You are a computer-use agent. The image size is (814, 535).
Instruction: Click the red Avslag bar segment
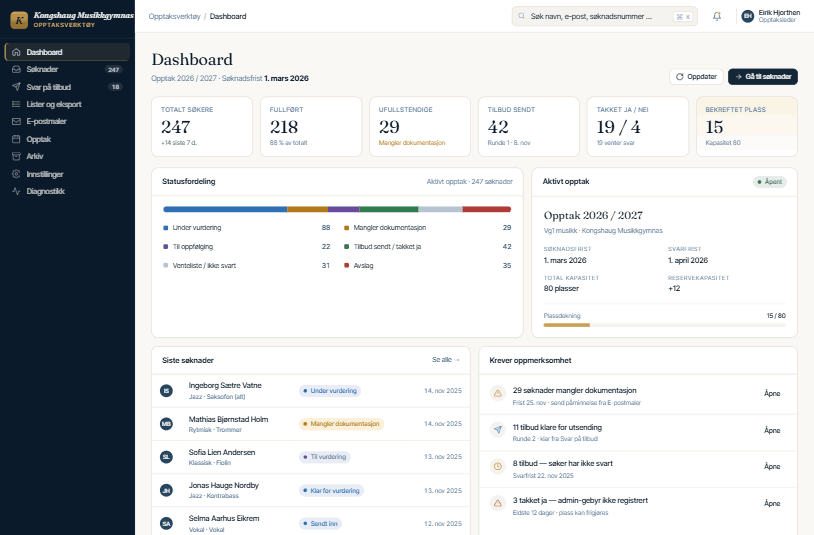(486, 209)
